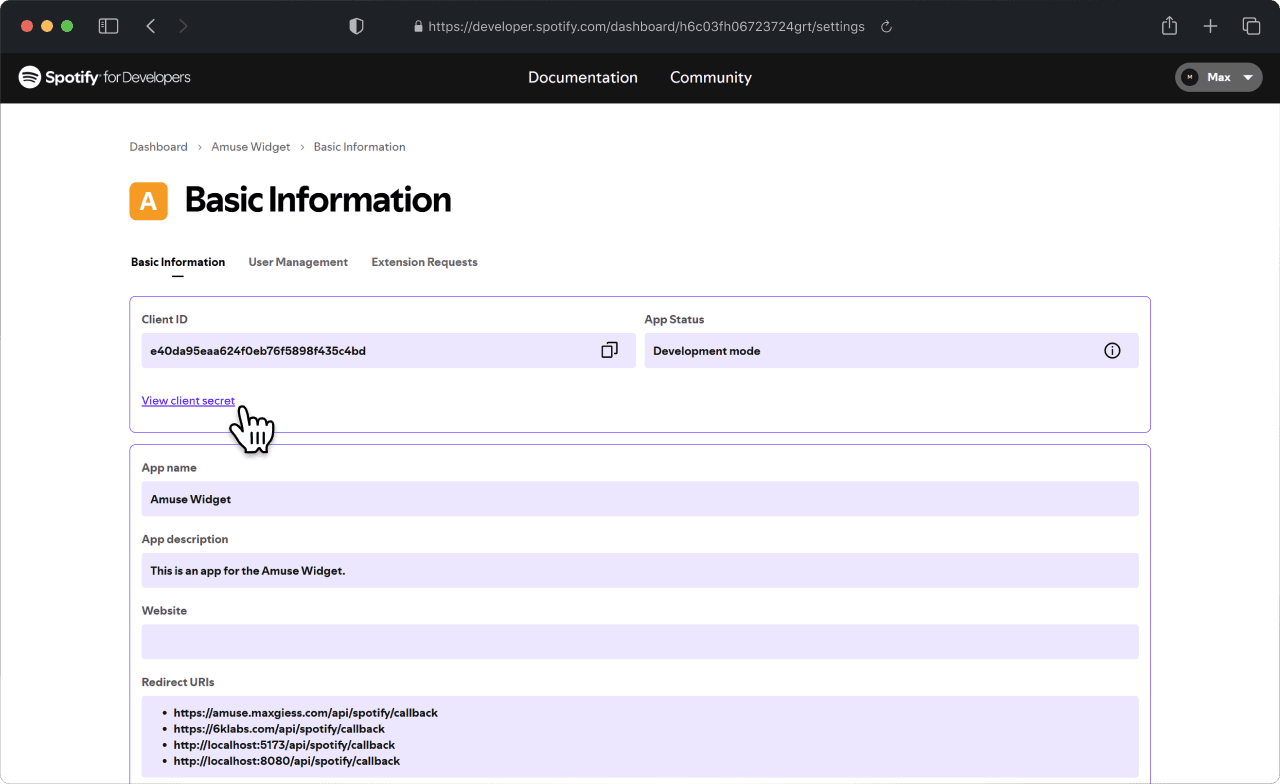Click the App Status info icon
Screen dimensions: 1280x784
(x=1112, y=351)
